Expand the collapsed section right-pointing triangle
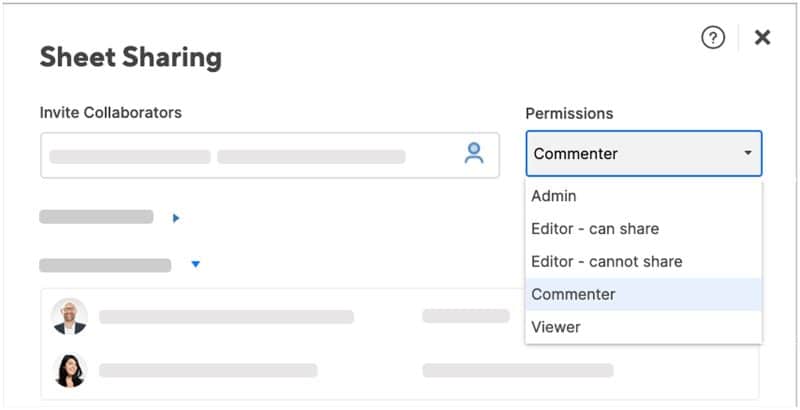Viewport: 800px width, 410px height. pyautogui.click(x=176, y=218)
